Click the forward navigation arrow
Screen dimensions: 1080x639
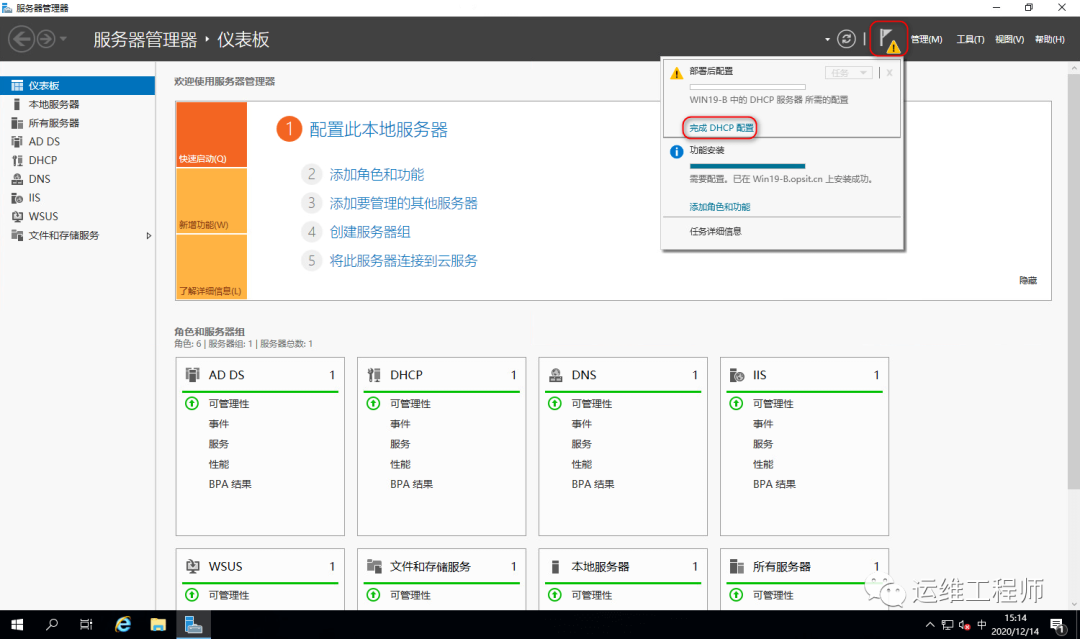[45, 39]
